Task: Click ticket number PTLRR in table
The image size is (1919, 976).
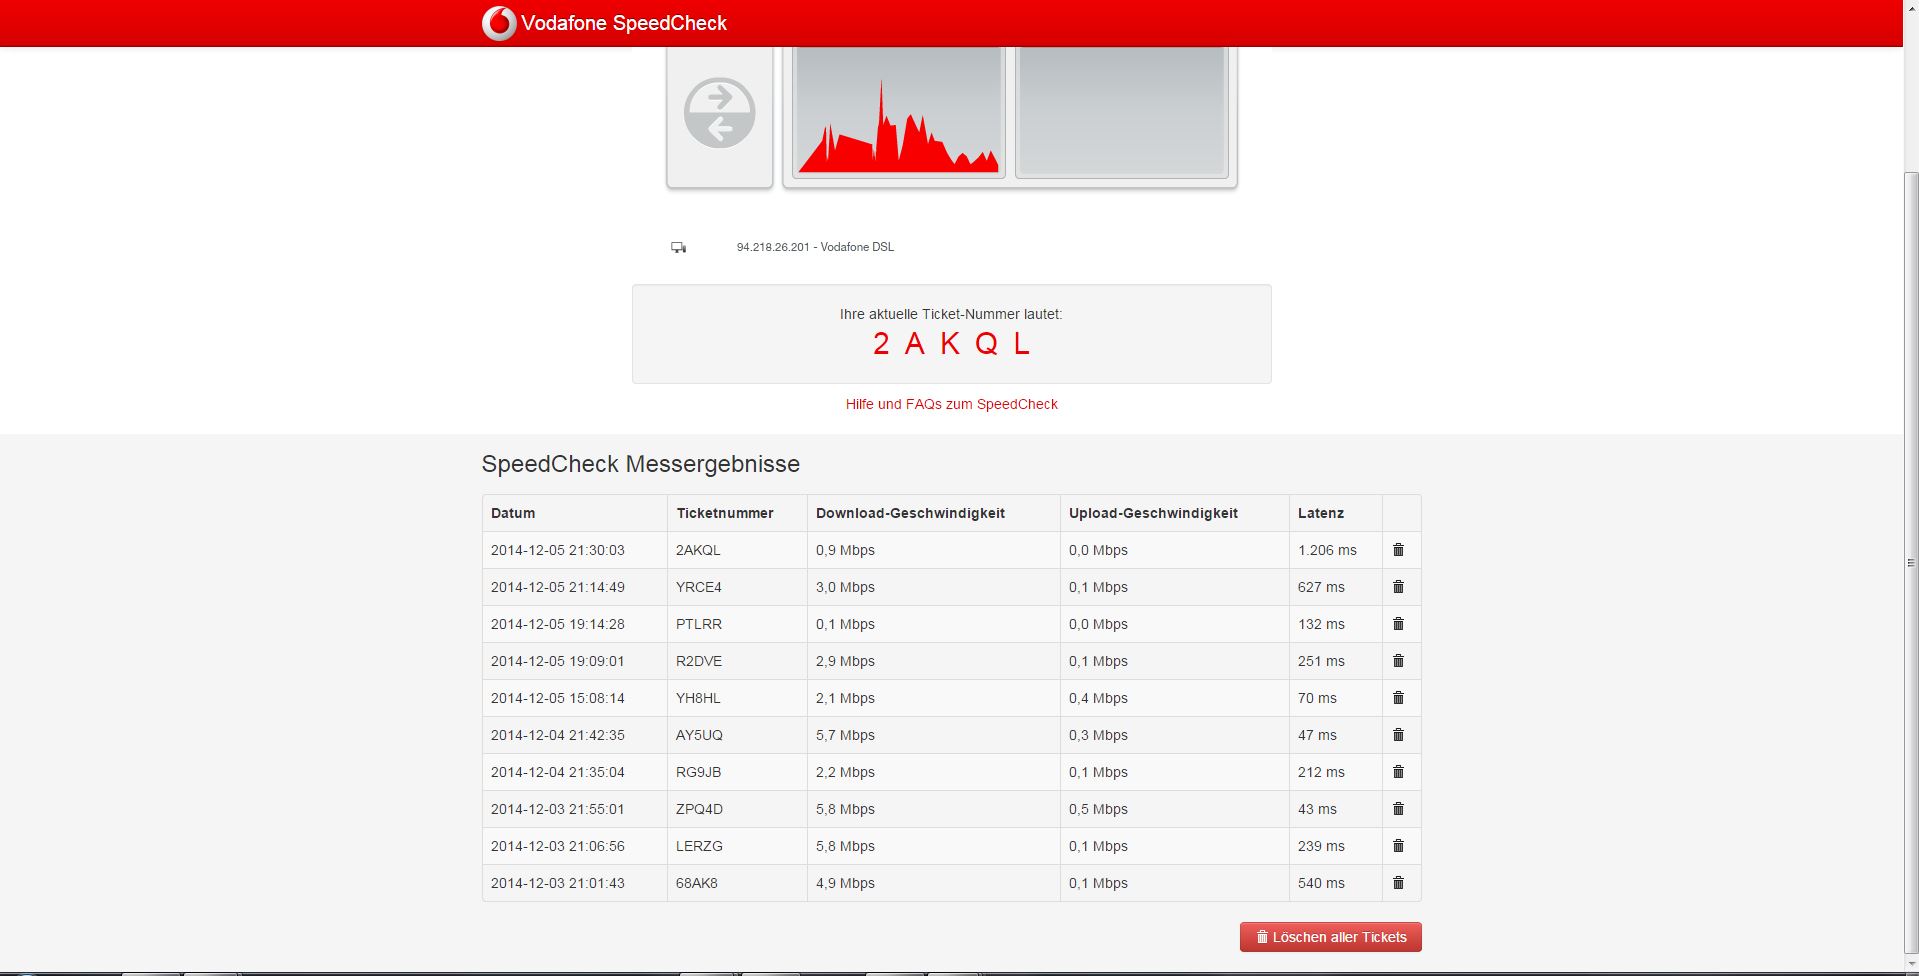Action: [x=698, y=624]
